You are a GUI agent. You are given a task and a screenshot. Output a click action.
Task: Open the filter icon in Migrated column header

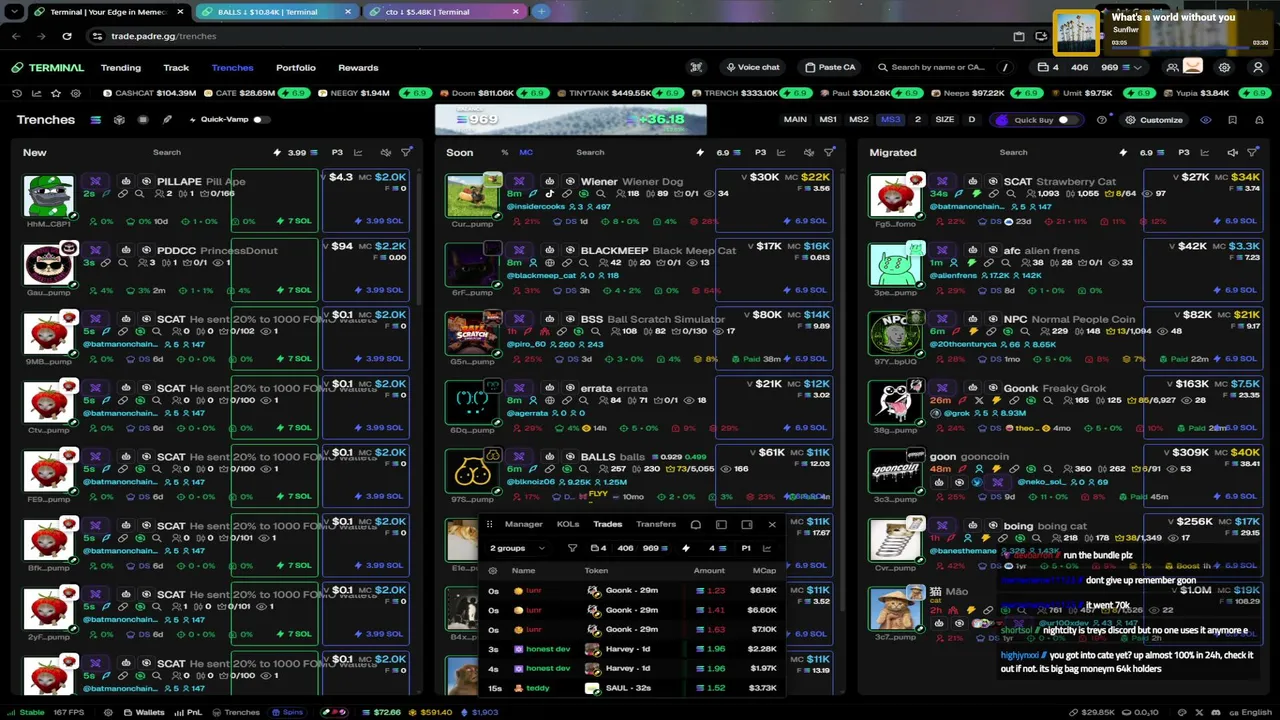click(x=1252, y=153)
